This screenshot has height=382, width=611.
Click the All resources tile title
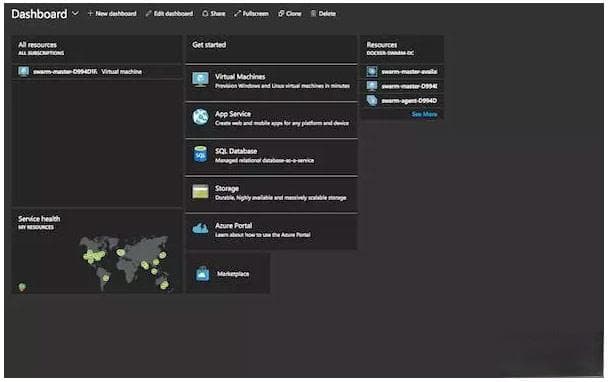[37, 45]
